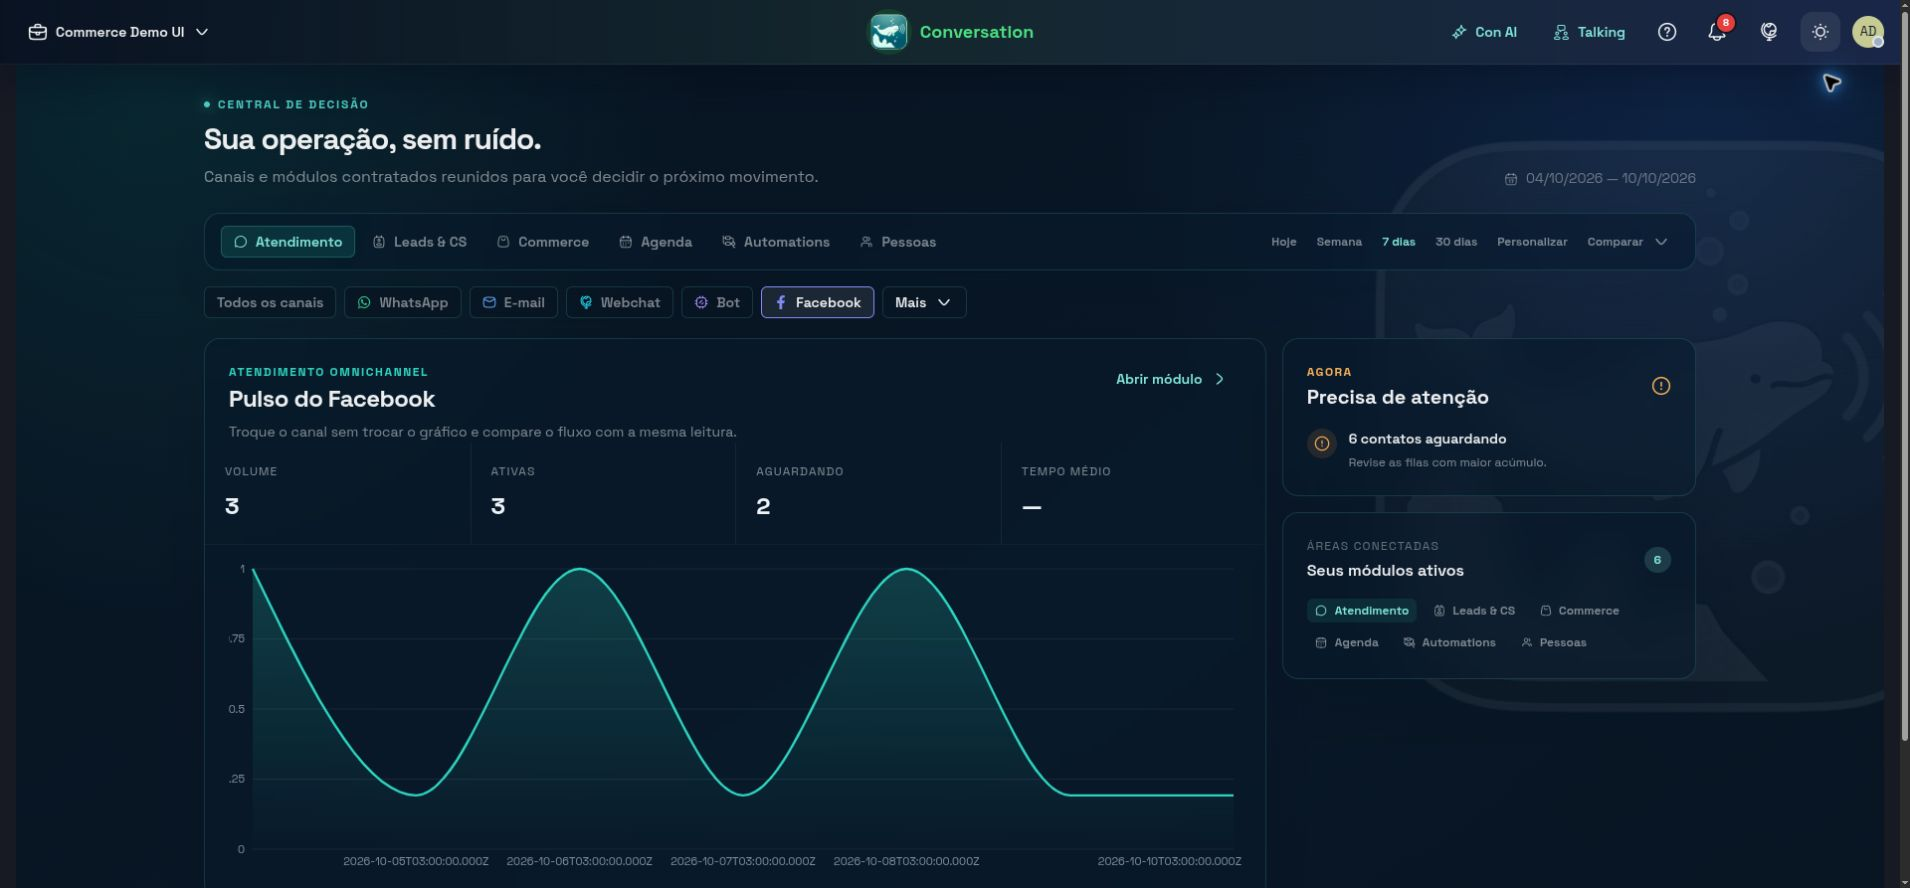Expand the Mais channels dropdown
Screen dimensions: 1910x888
[924, 302]
